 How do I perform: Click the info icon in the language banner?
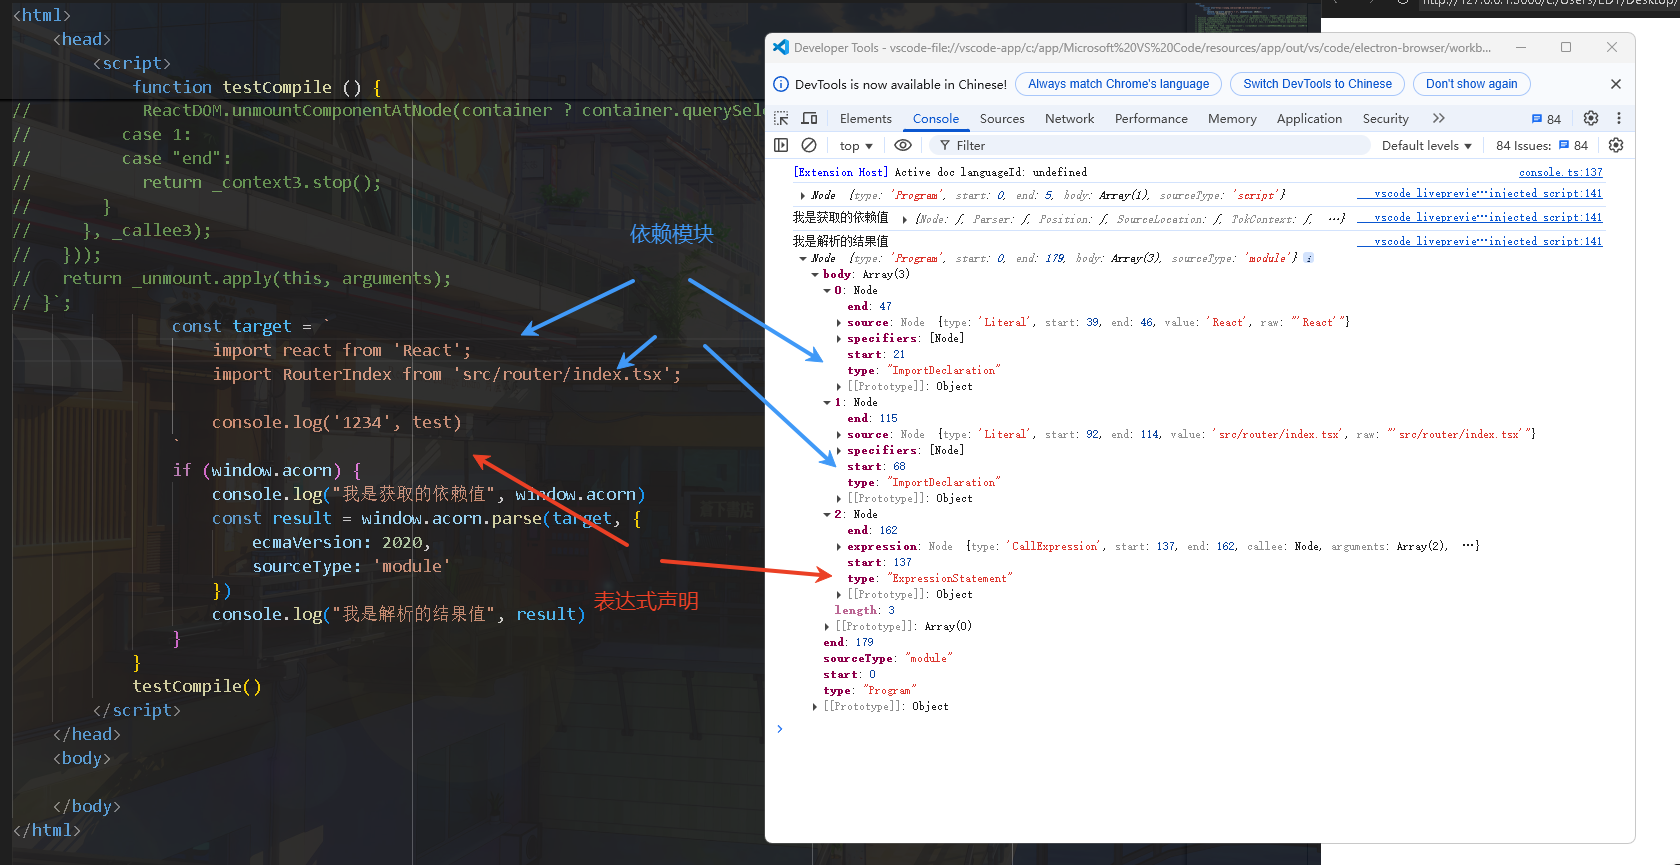pyautogui.click(x=781, y=84)
